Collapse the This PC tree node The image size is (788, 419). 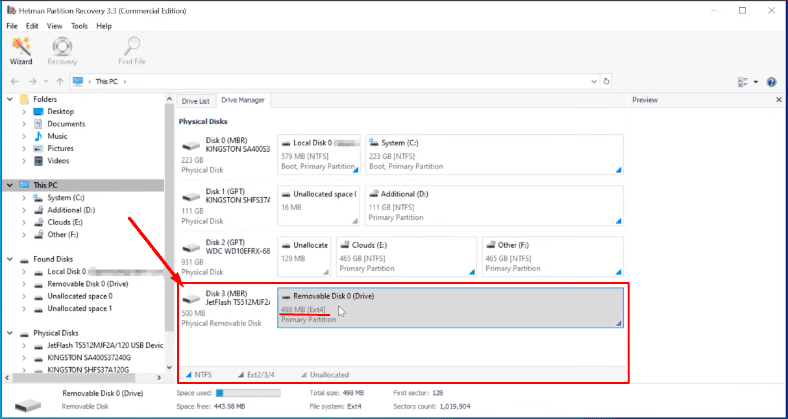10,185
